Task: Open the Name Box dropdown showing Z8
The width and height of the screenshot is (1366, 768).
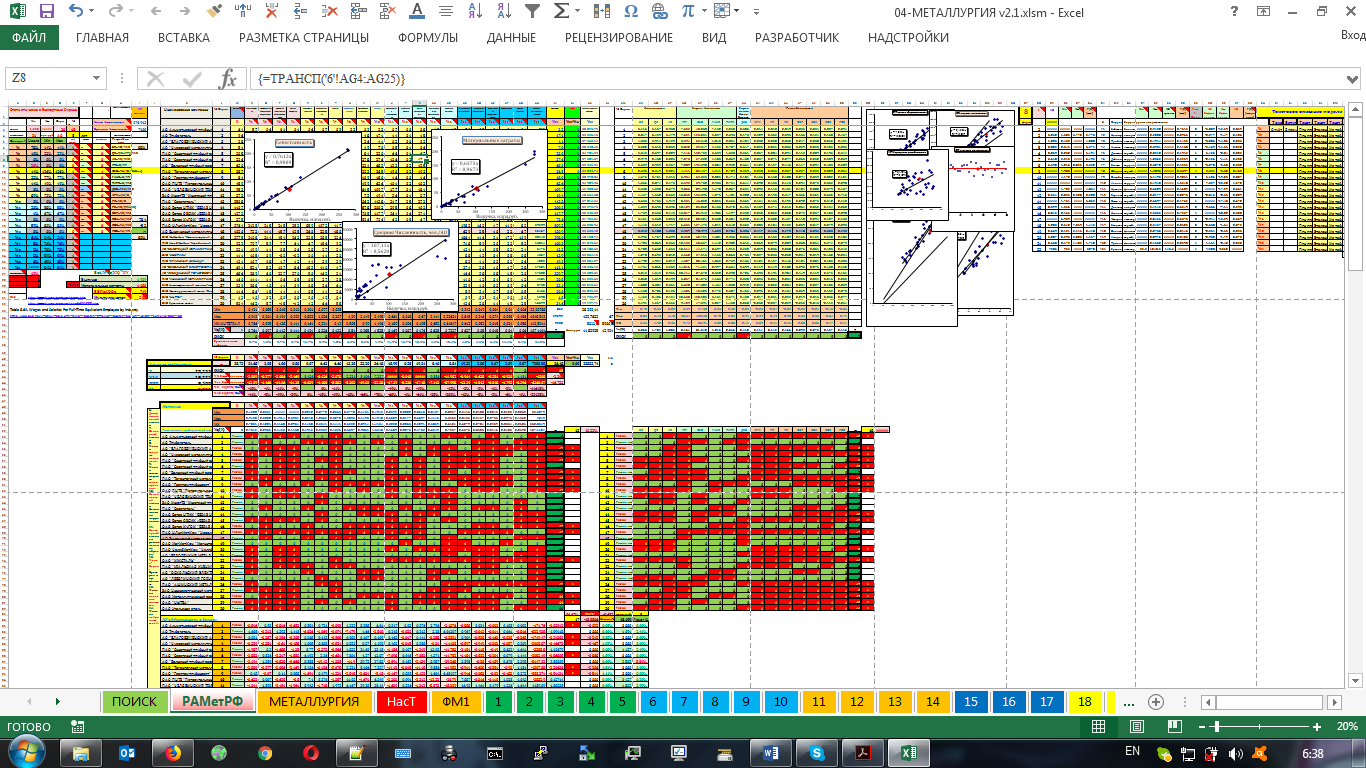Action: click(97, 79)
